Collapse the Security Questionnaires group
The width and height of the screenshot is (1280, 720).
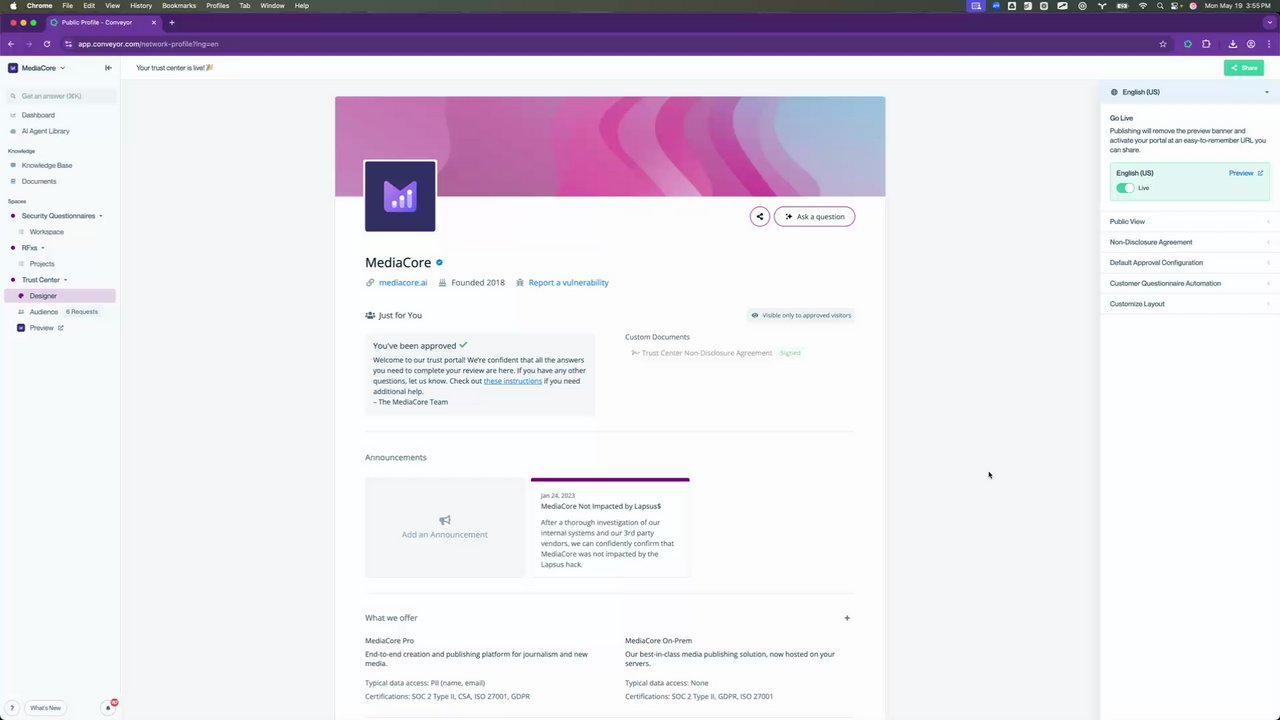click(x=100, y=216)
